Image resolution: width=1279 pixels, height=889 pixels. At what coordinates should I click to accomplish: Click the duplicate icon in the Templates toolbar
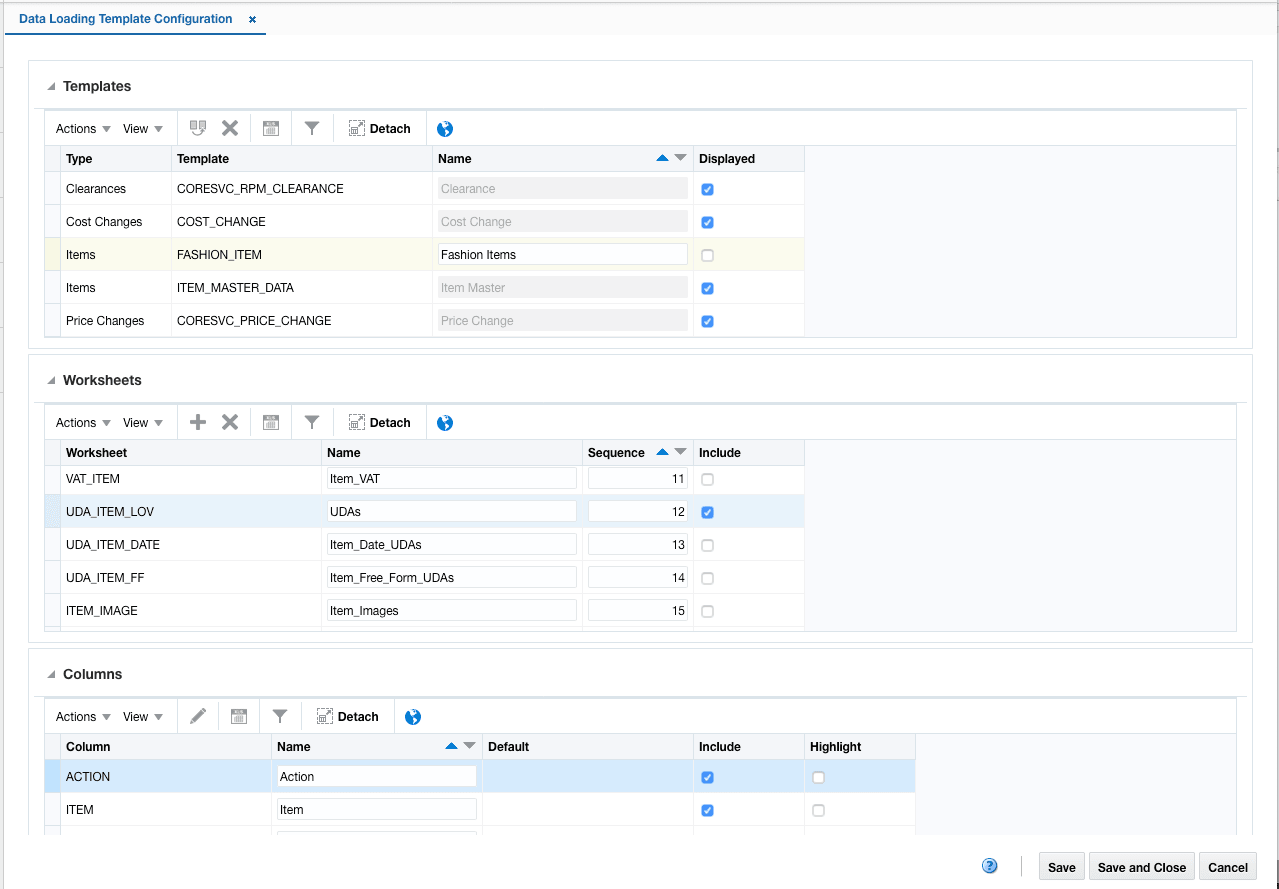click(x=197, y=127)
